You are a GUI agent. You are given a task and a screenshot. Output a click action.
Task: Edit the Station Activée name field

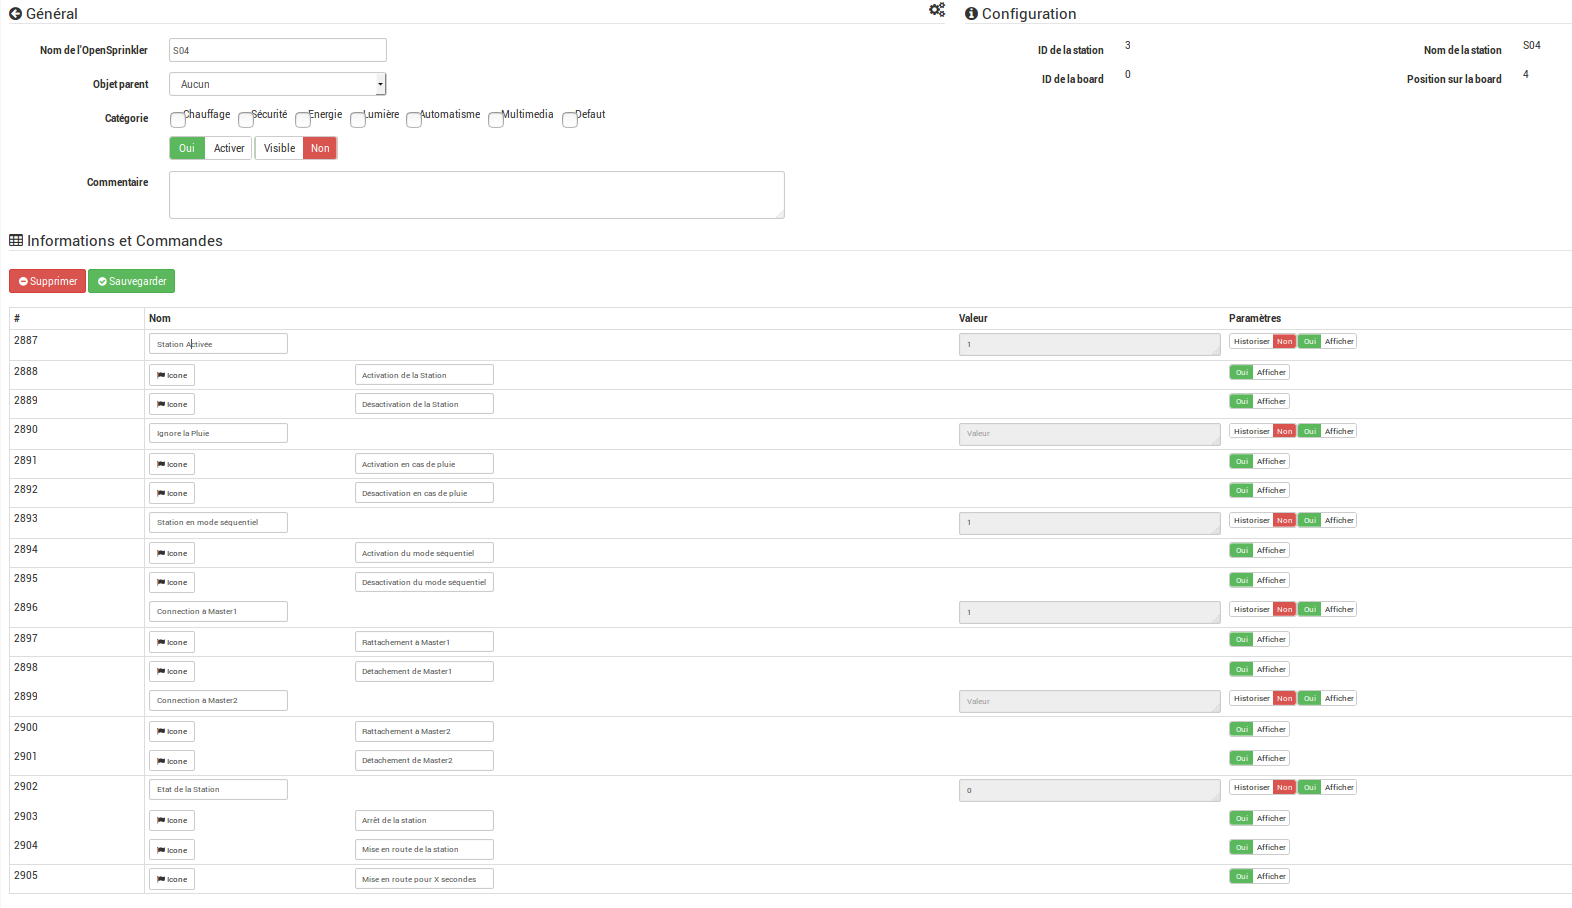(218, 344)
